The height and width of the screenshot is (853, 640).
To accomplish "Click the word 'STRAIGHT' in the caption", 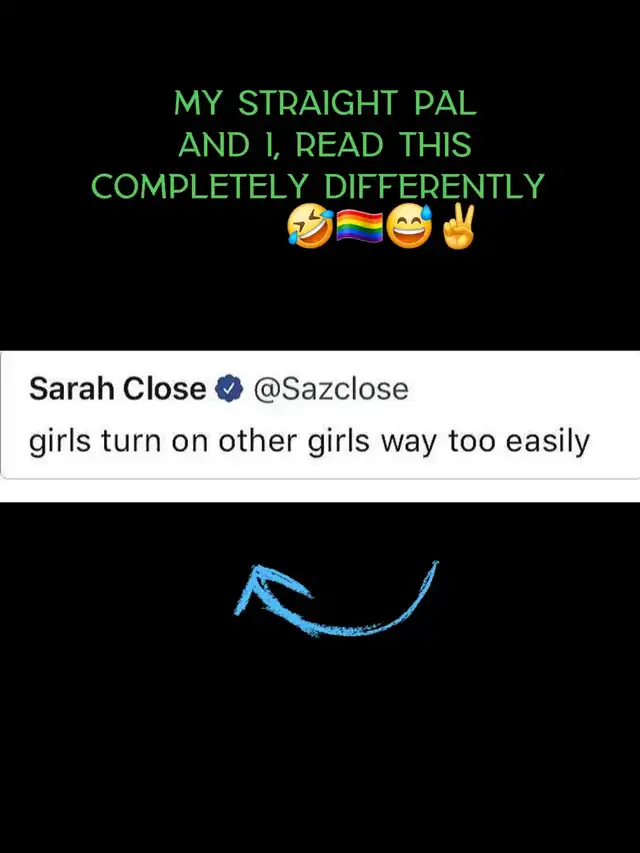I will coord(318,103).
